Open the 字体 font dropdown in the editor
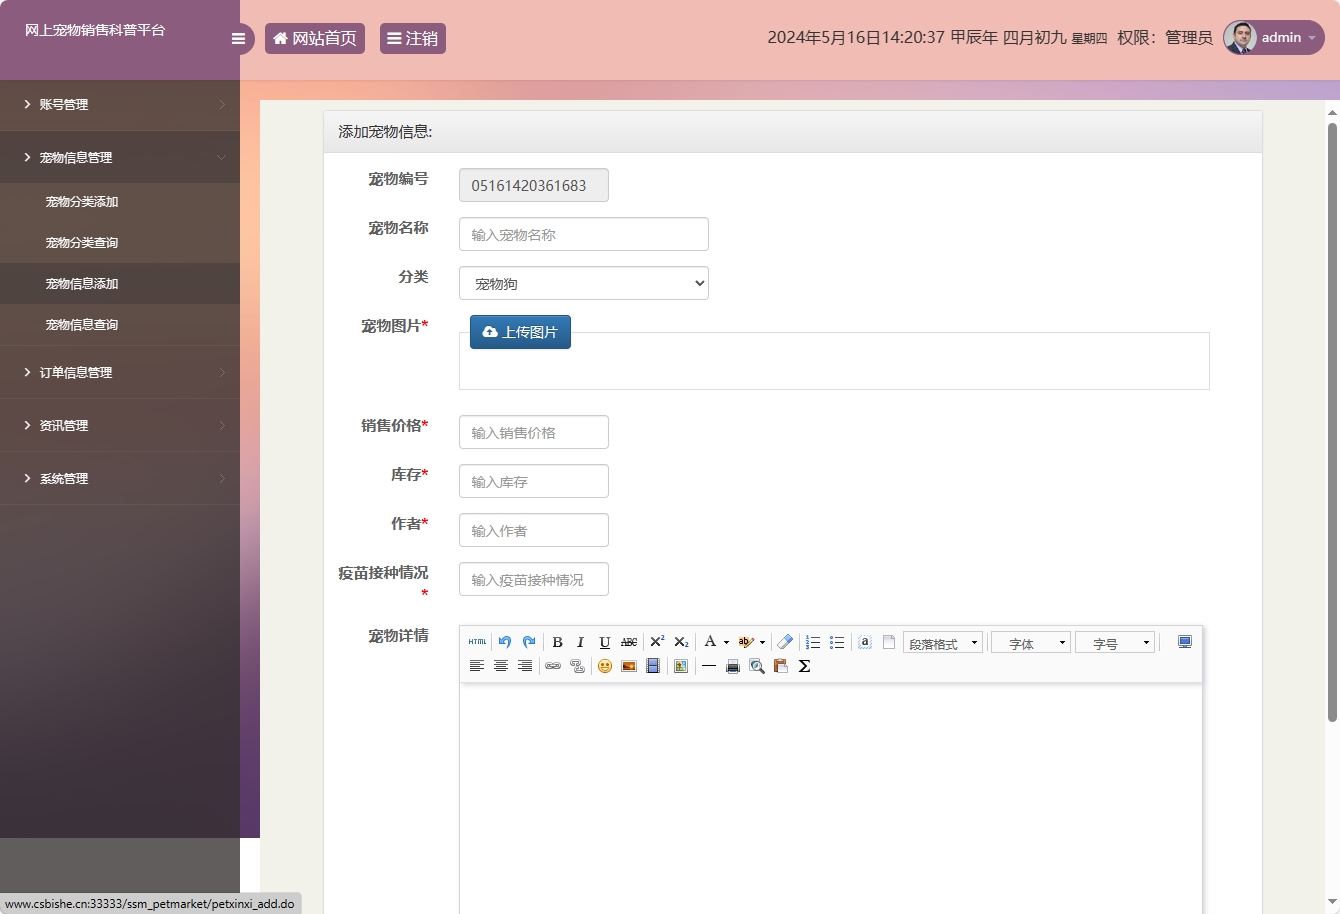Viewport: 1340px width, 914px height. click(x=1029, y=641)
